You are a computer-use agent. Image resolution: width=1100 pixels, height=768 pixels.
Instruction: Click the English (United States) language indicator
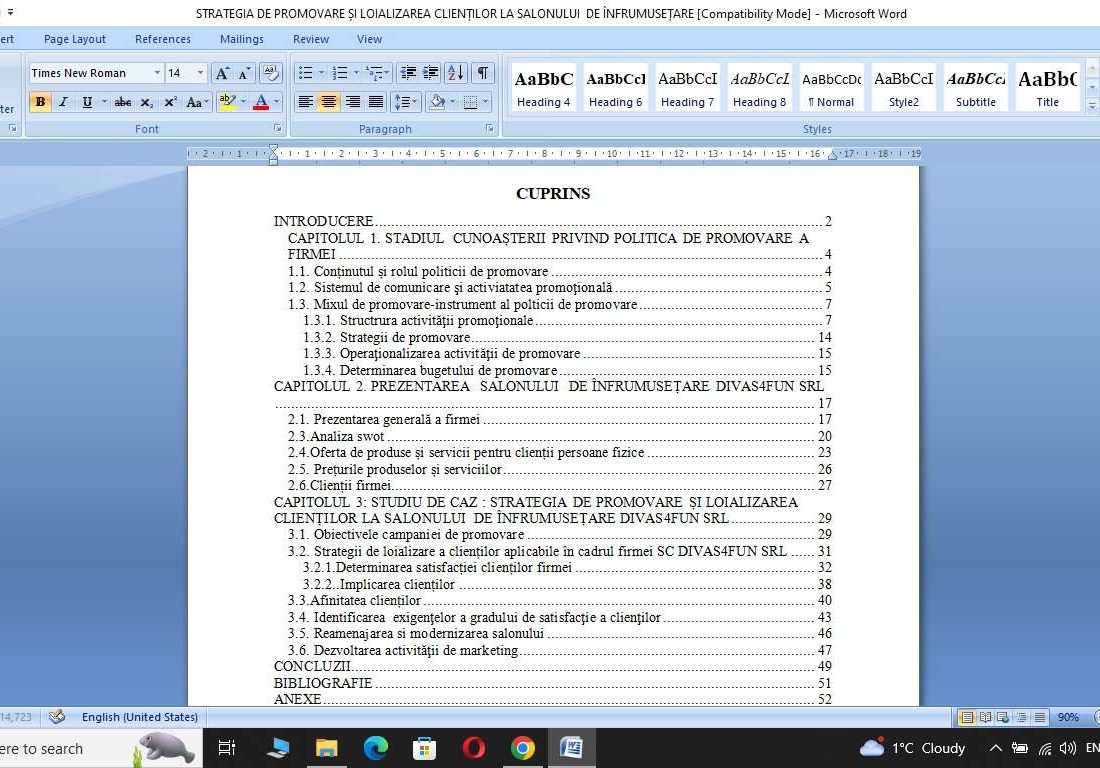139,717
